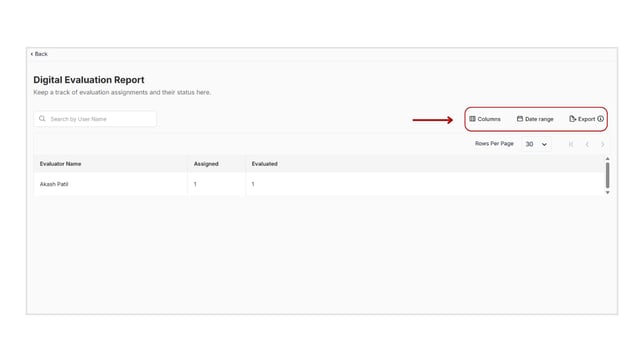Open the Rows Per Page dropdown
Viewport: 644px width, 362px height.
[x=536, y=144]
